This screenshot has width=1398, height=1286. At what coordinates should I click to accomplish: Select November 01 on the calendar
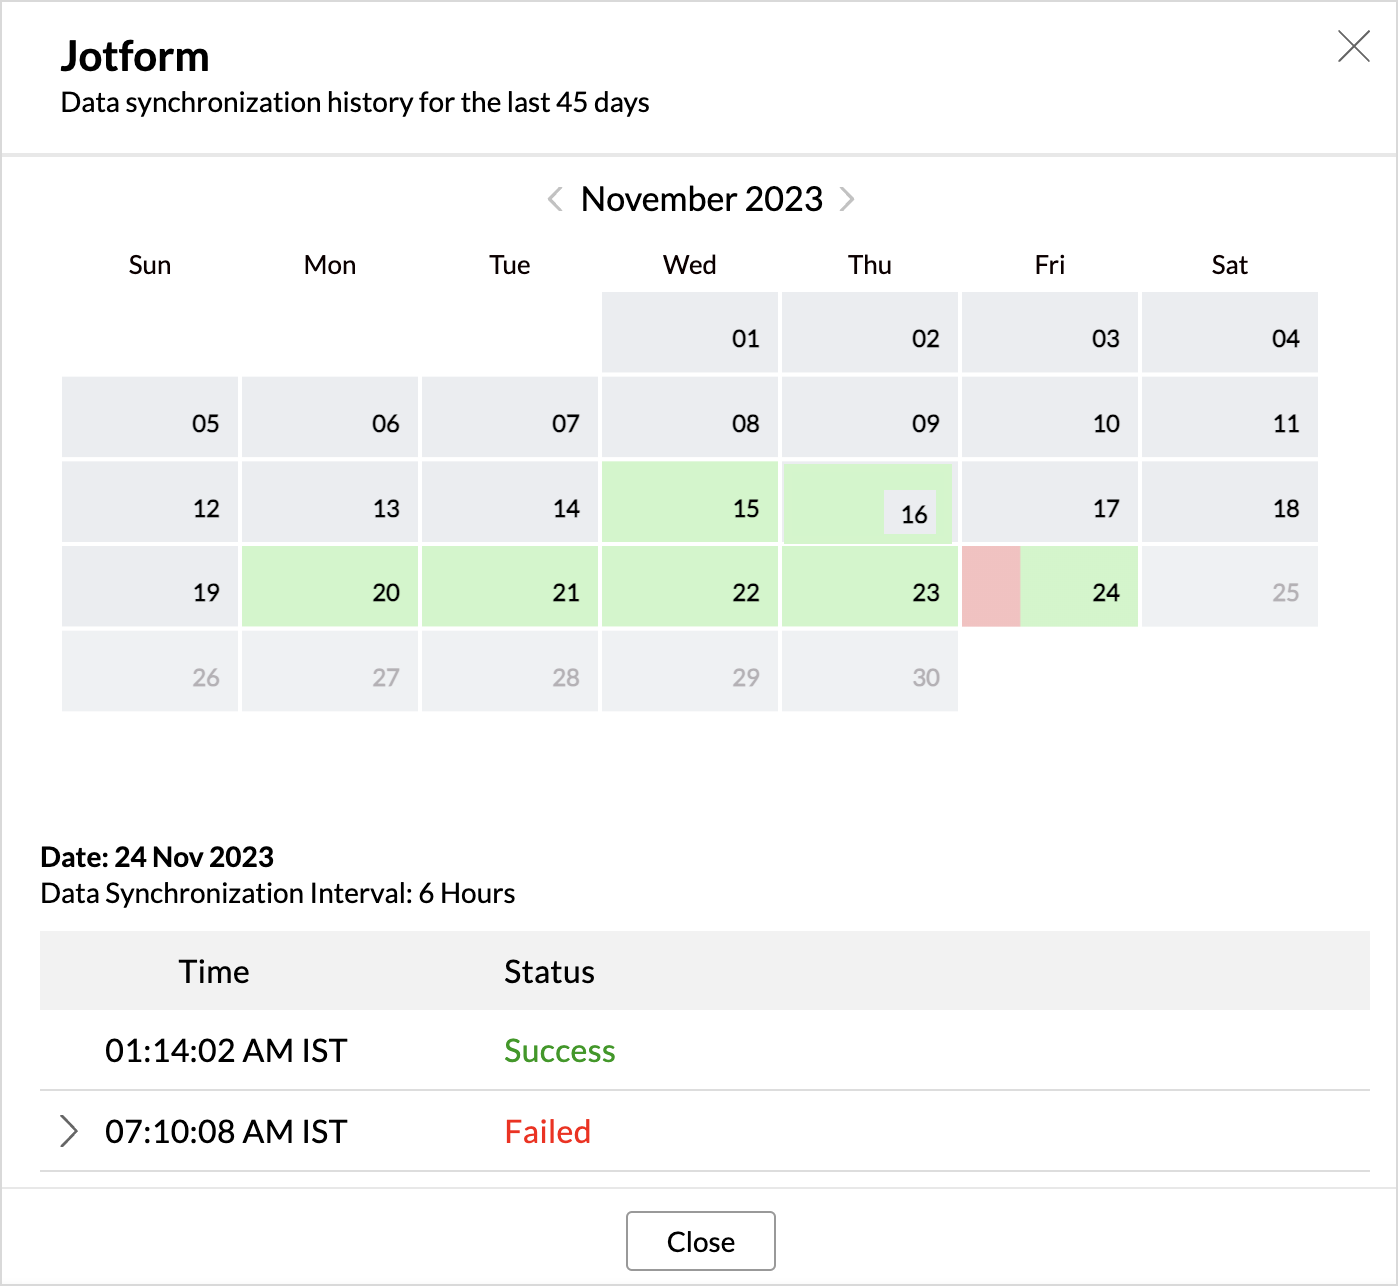690,333
